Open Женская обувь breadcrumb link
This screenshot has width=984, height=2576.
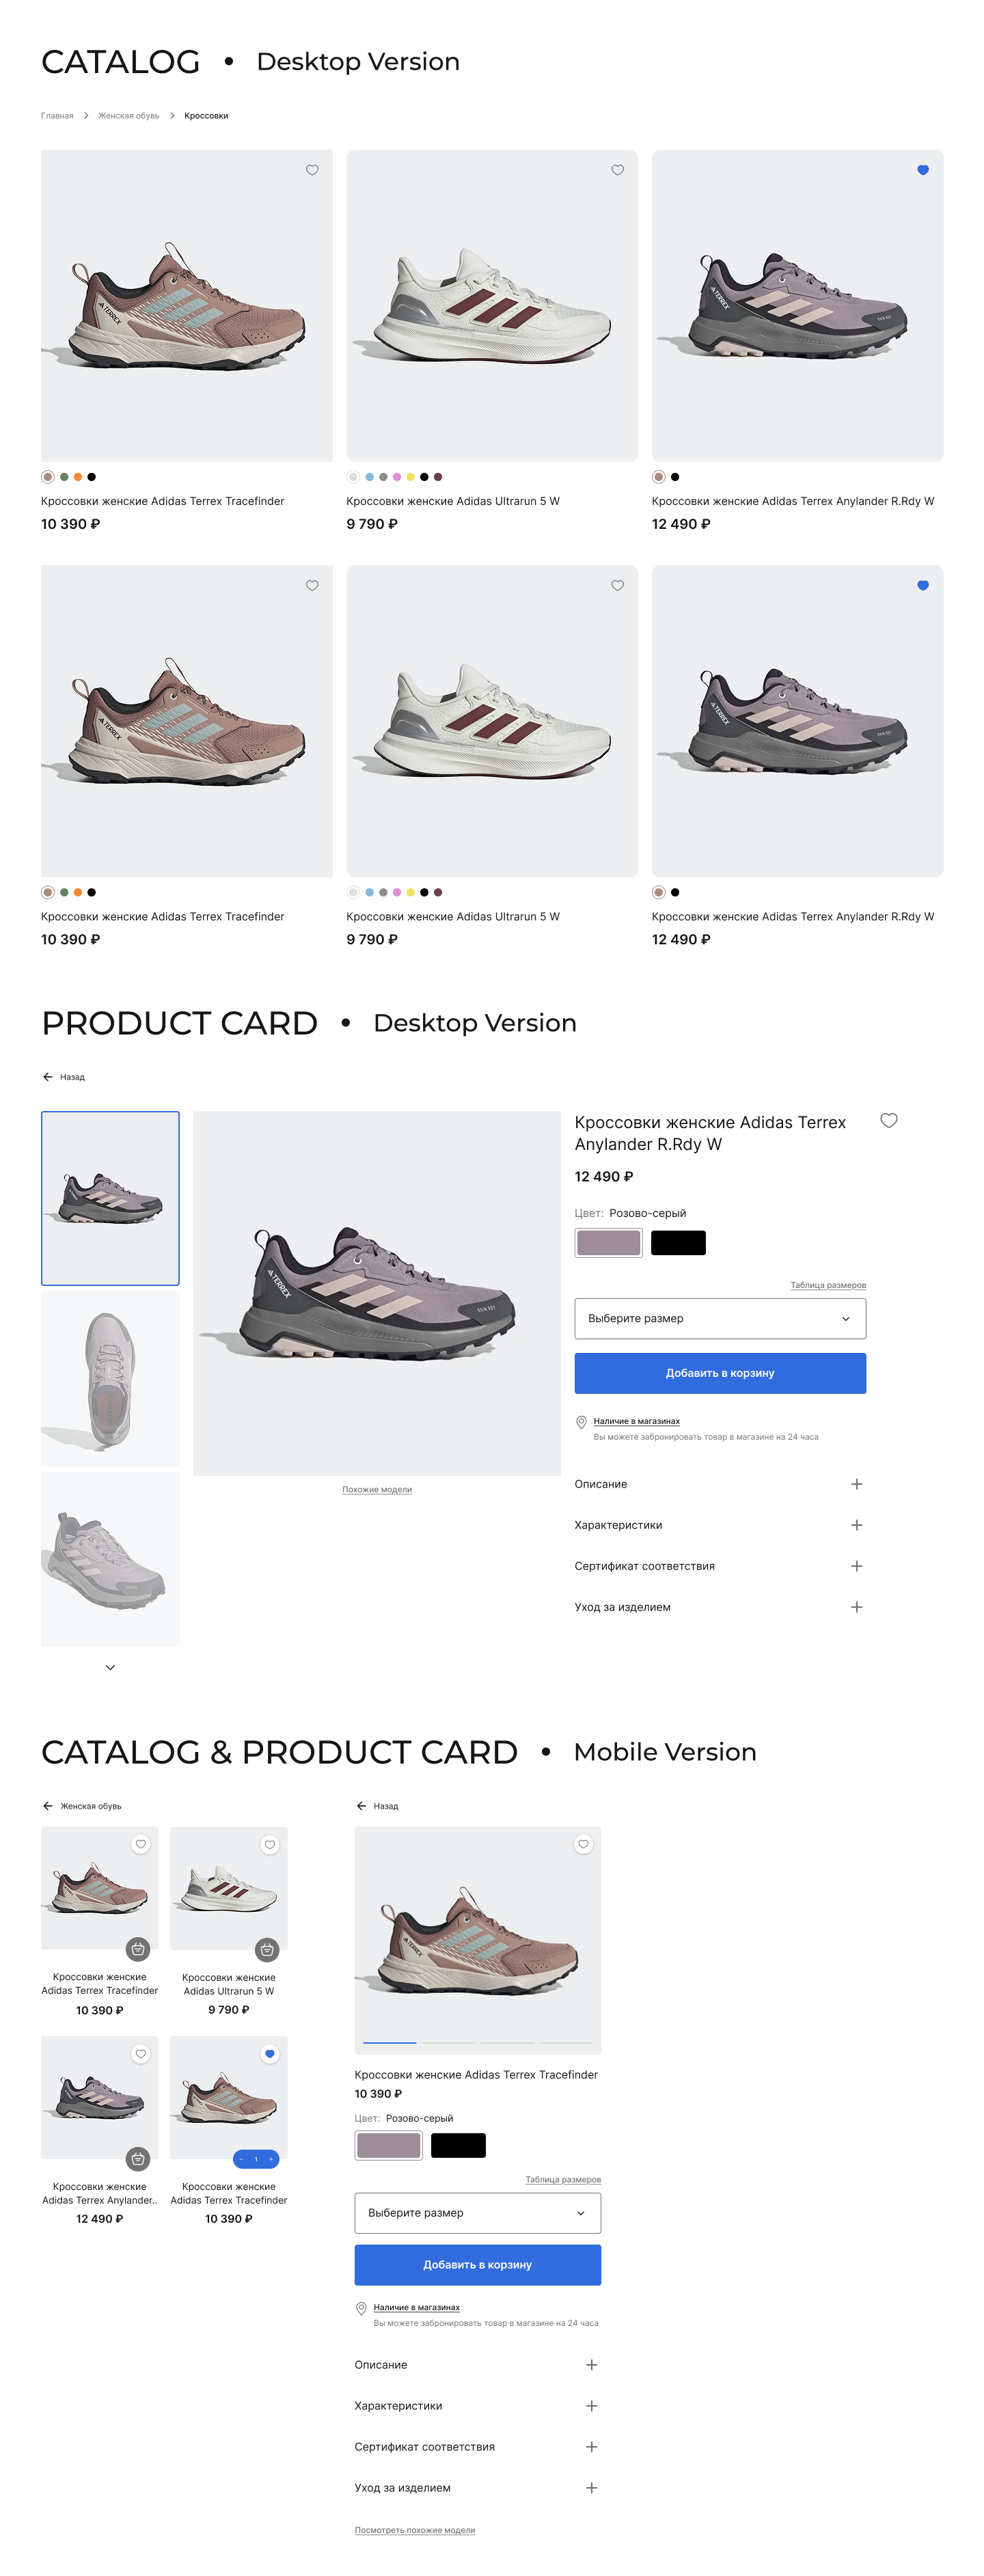(130, 115)
